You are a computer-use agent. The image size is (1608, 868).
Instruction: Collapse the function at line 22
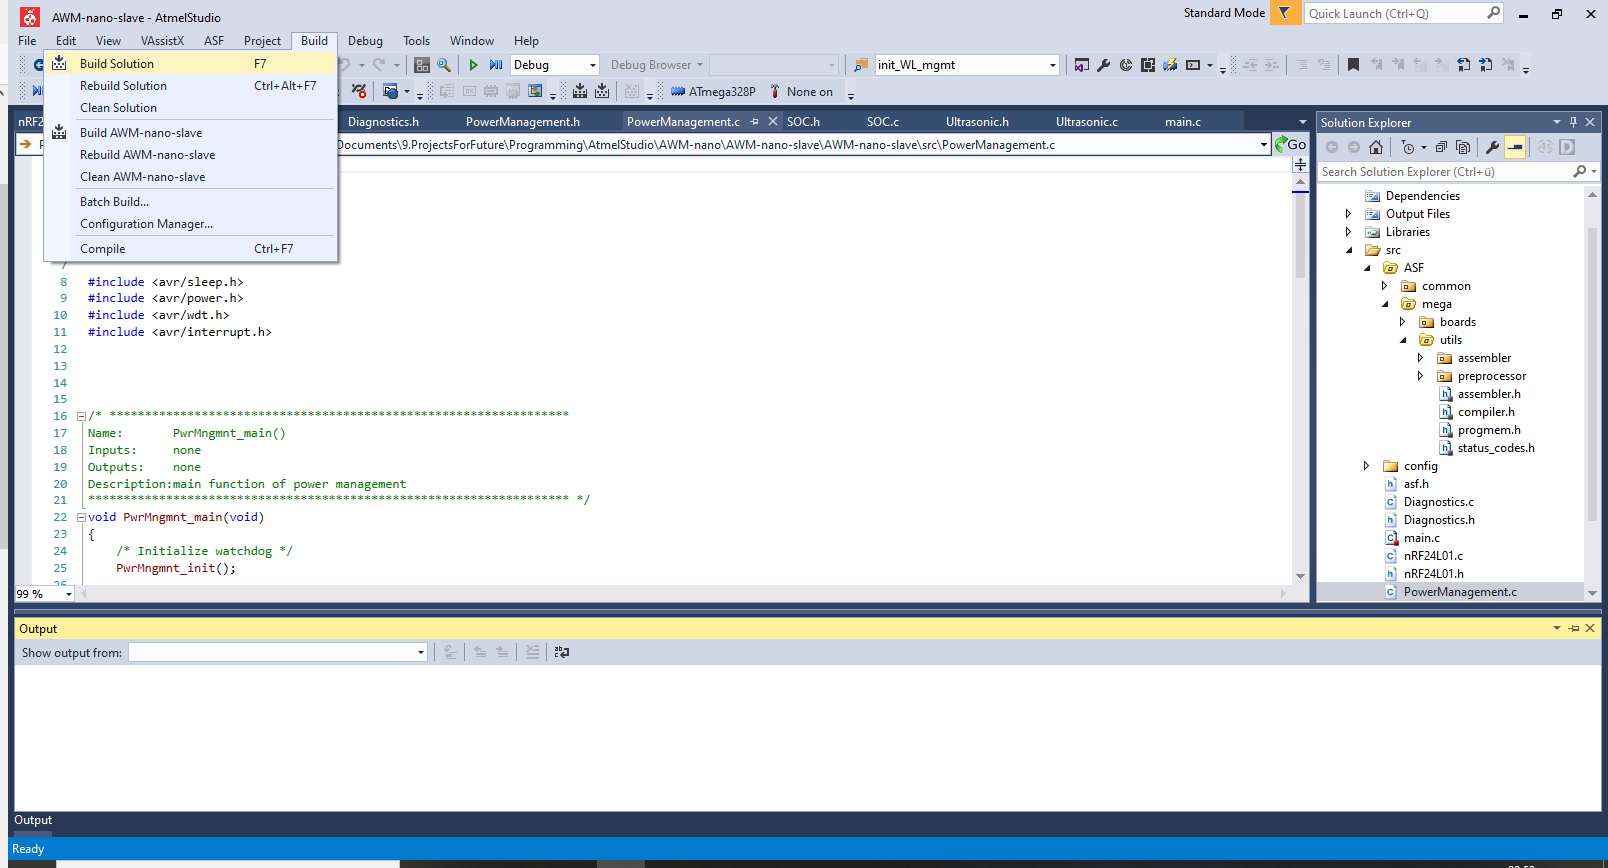tap(82, 518)
